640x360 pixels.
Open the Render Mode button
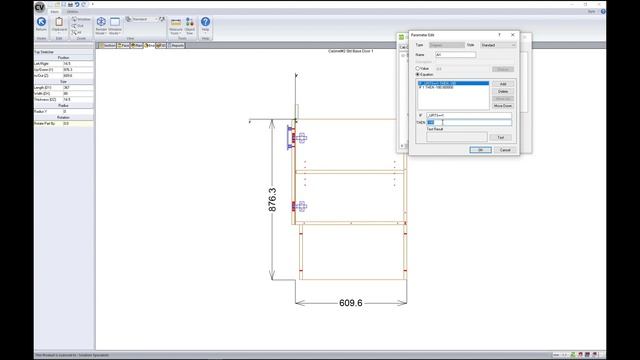click(x=101, y=25)
